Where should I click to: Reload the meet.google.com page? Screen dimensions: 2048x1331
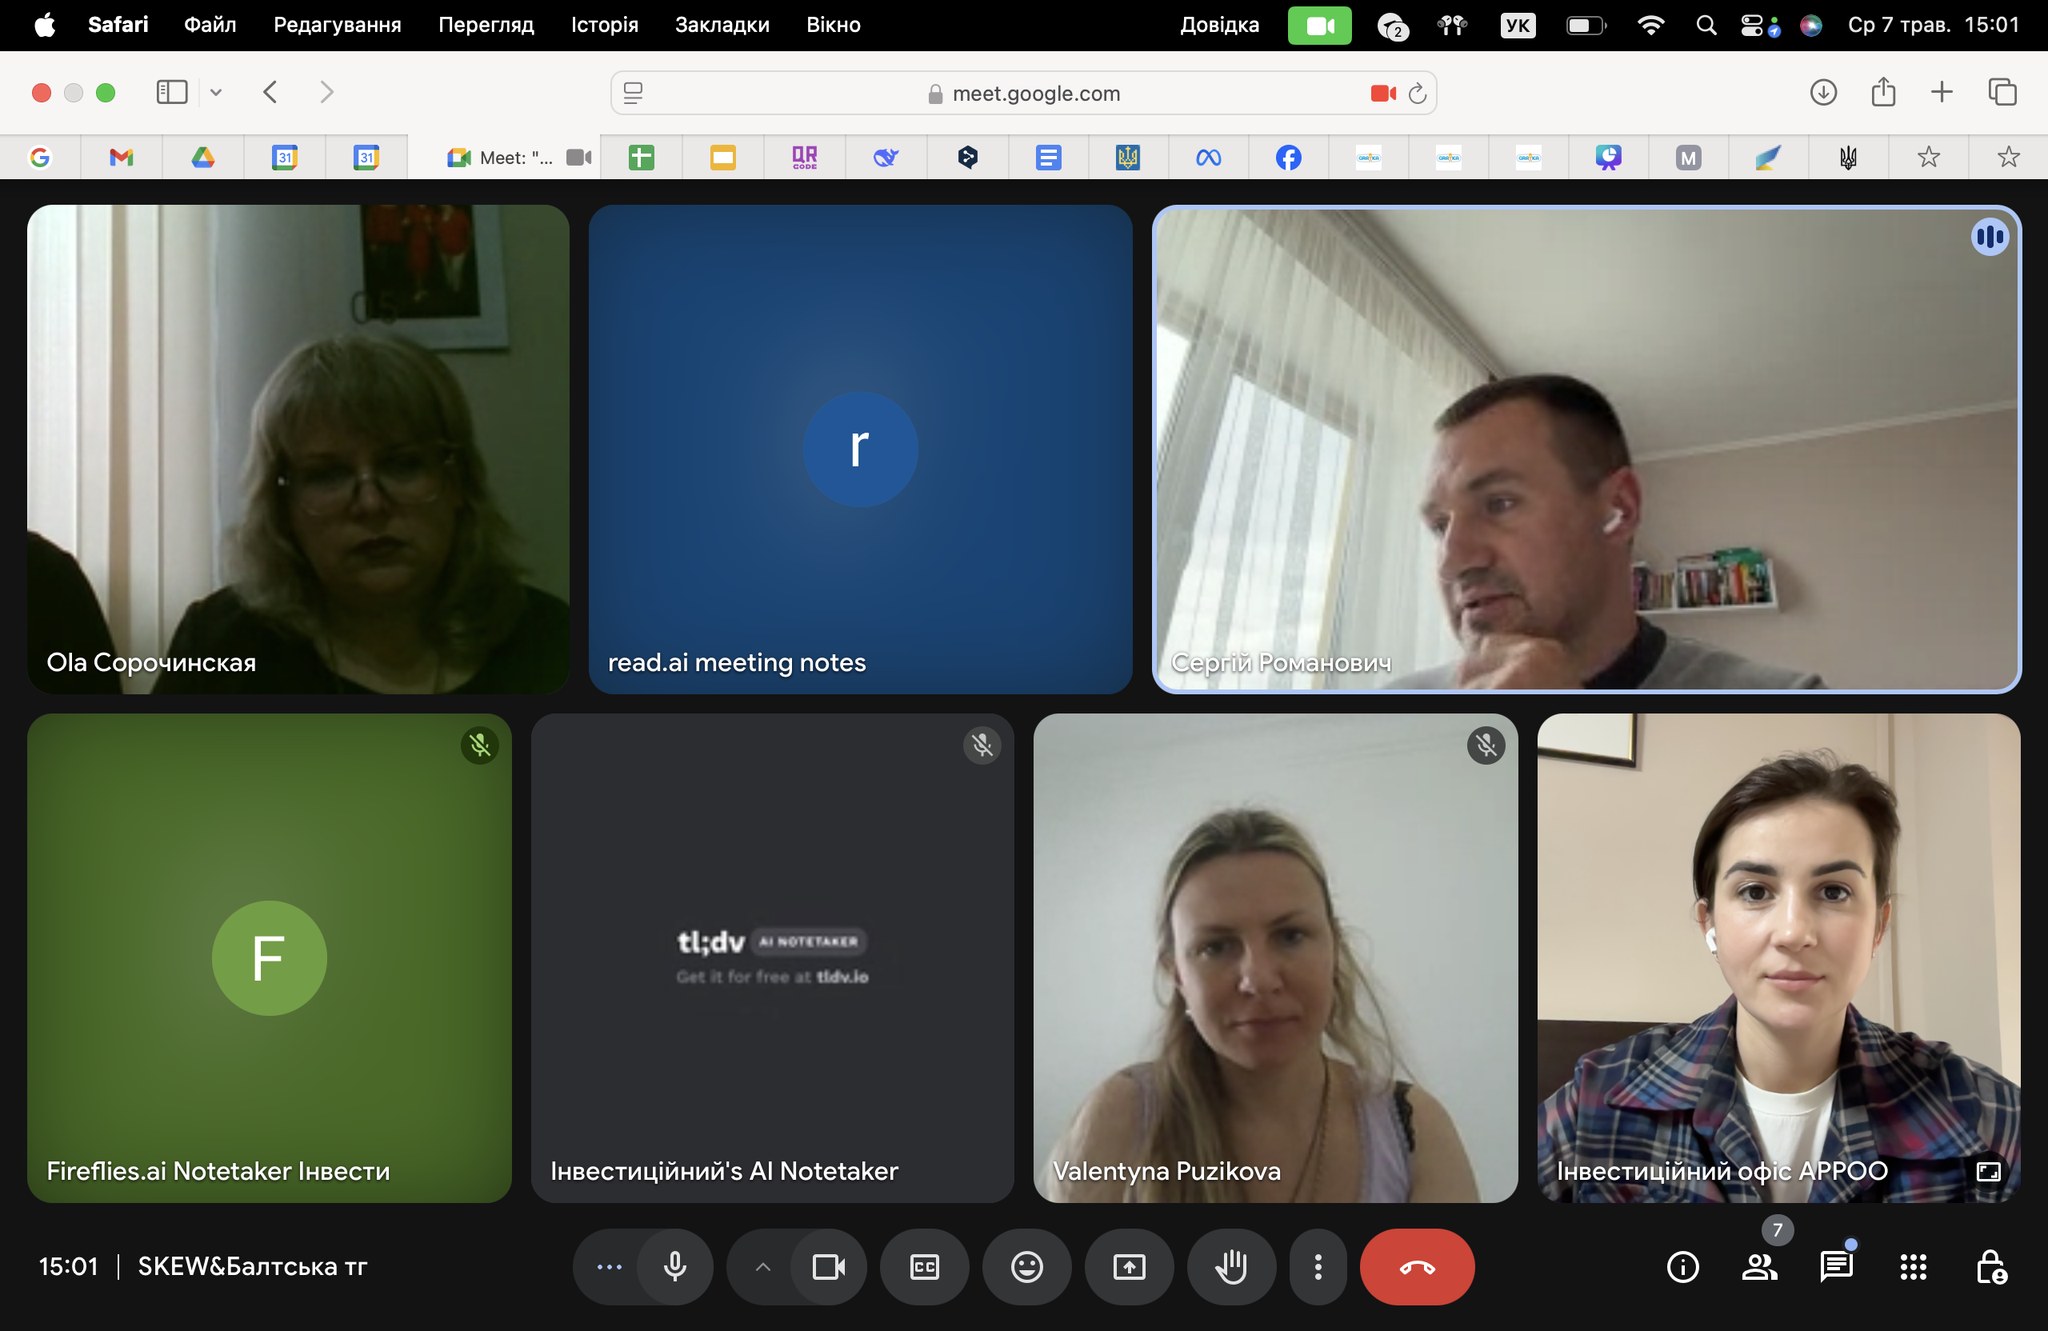click(1417, 93)
